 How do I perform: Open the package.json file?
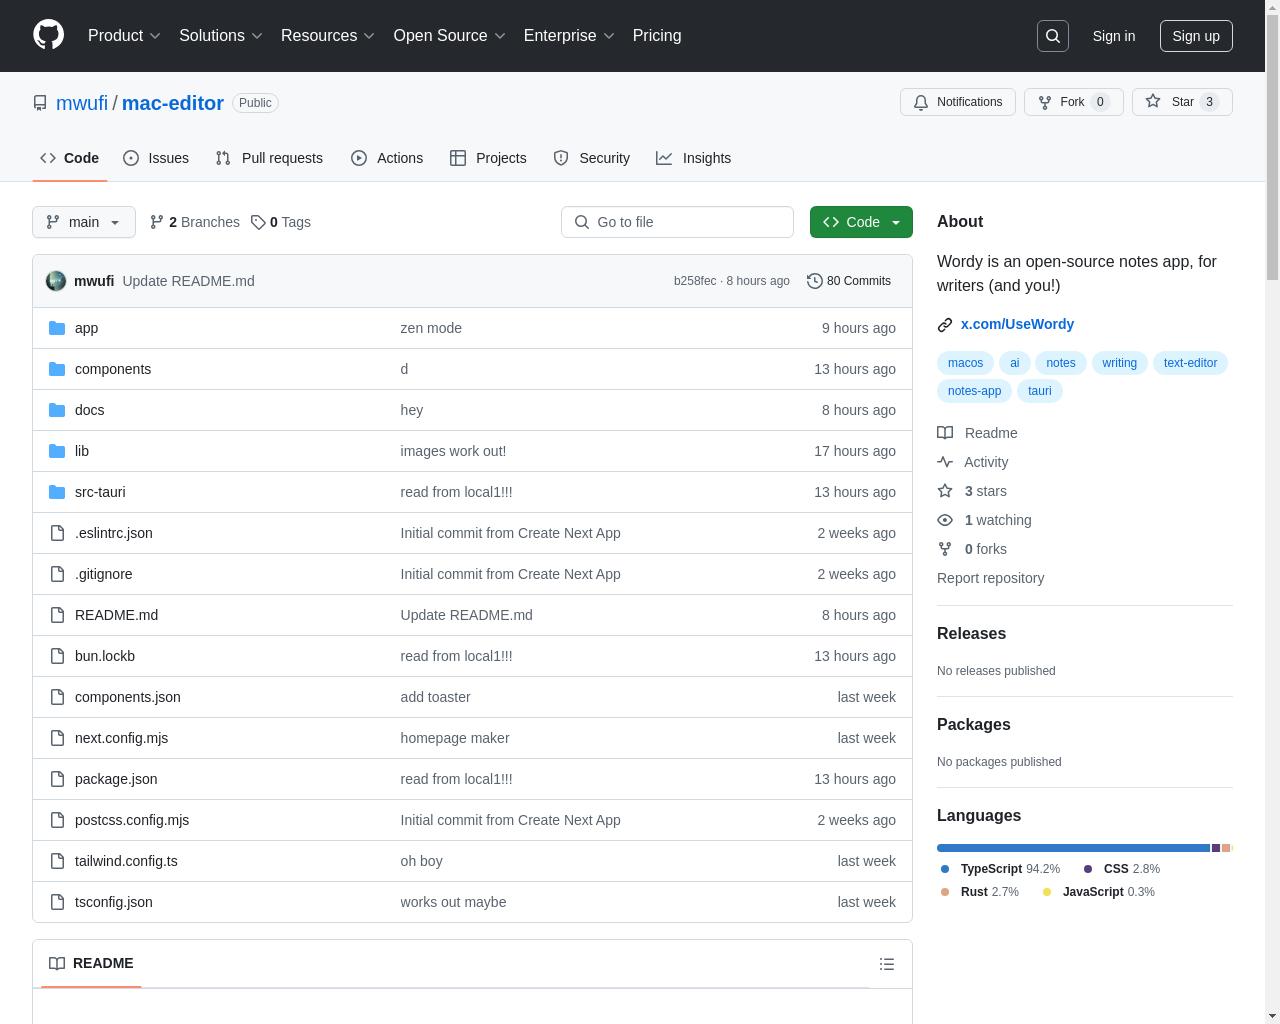(116, 779)
